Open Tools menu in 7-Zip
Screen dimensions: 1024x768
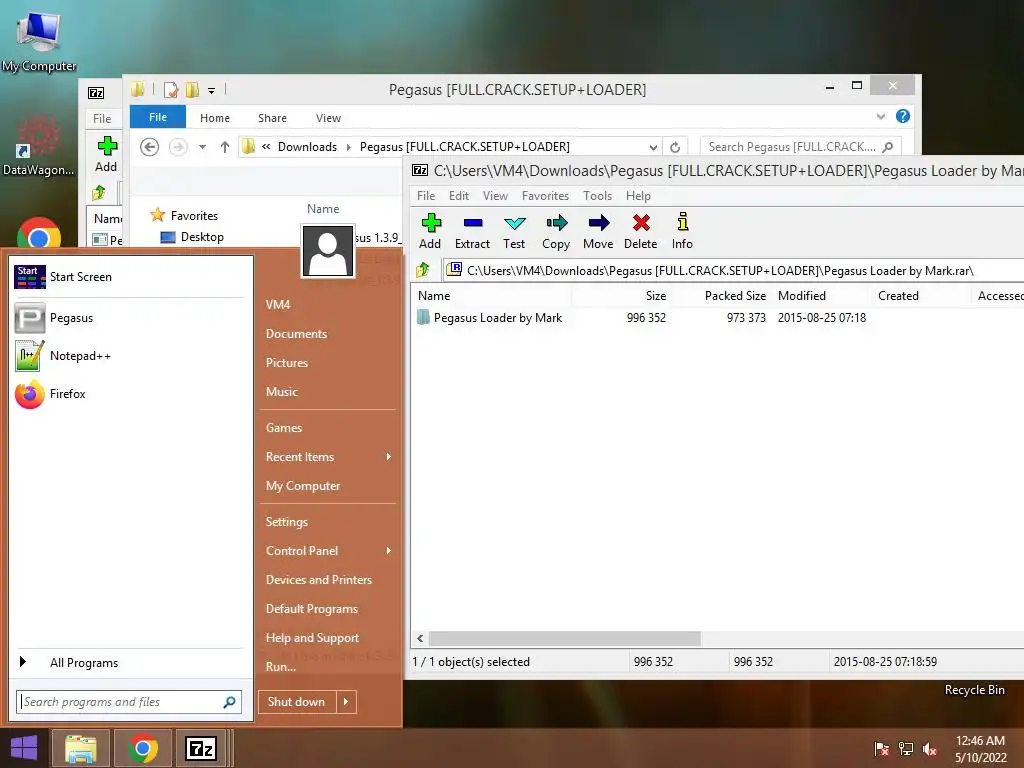coord(597,196)
